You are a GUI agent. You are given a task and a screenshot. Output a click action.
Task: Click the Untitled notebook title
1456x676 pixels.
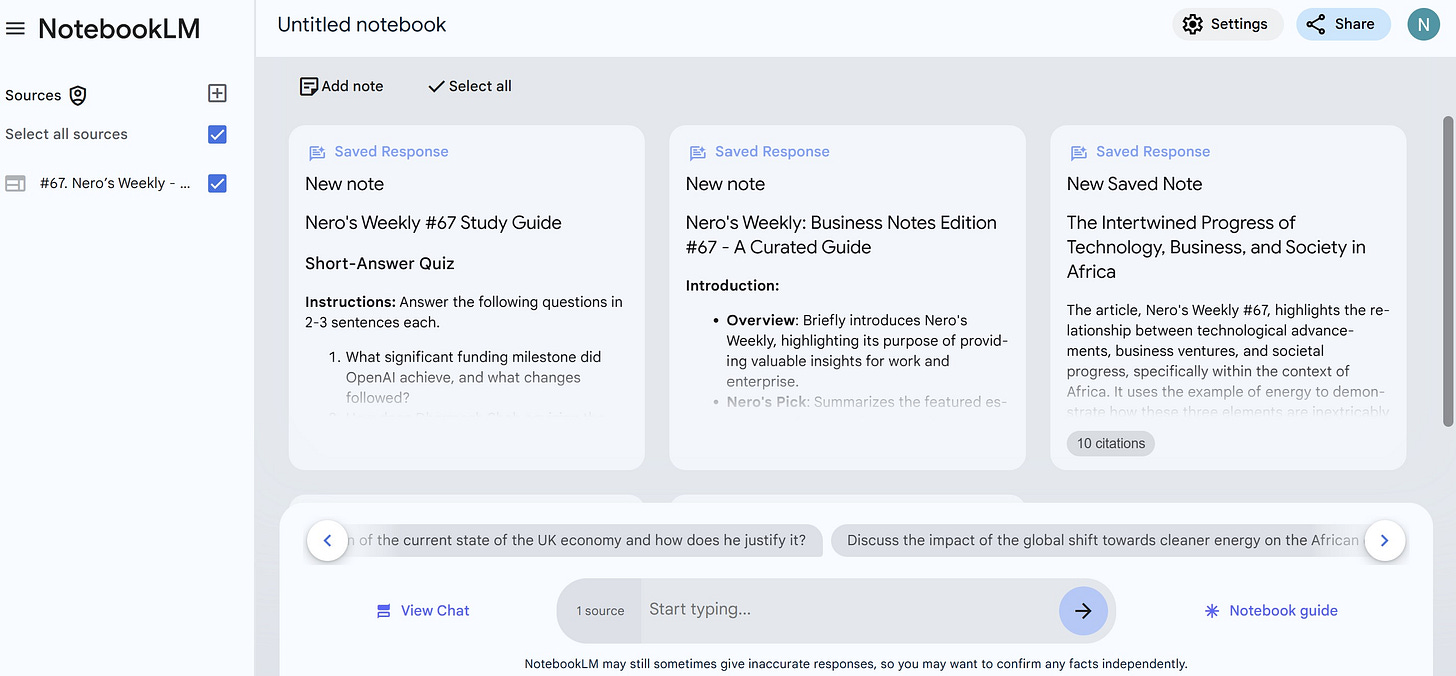[362, 24]
